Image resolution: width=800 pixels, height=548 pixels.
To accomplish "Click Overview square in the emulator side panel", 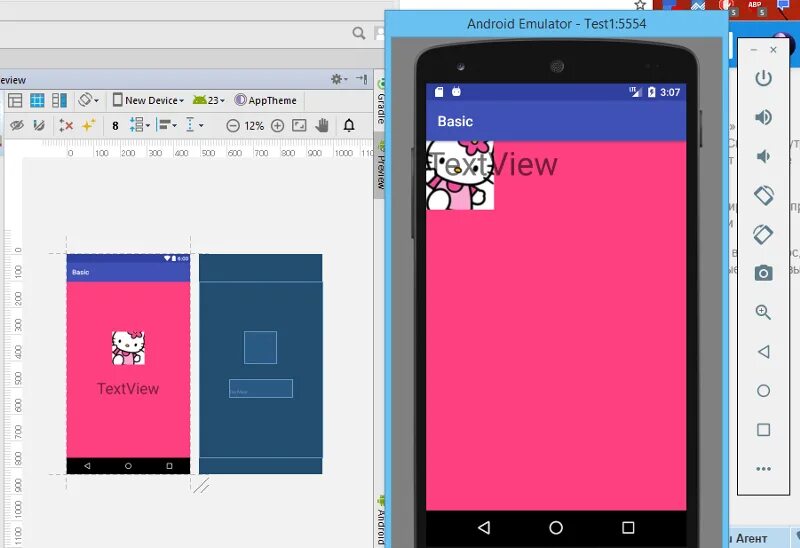I will (x=763, y=430).
